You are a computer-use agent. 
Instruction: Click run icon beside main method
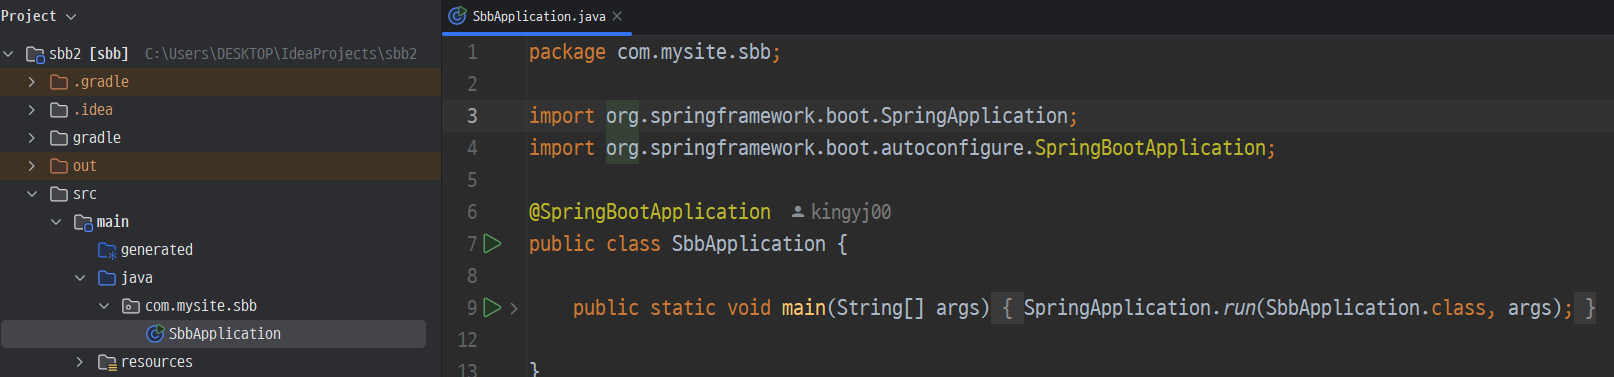492,307
